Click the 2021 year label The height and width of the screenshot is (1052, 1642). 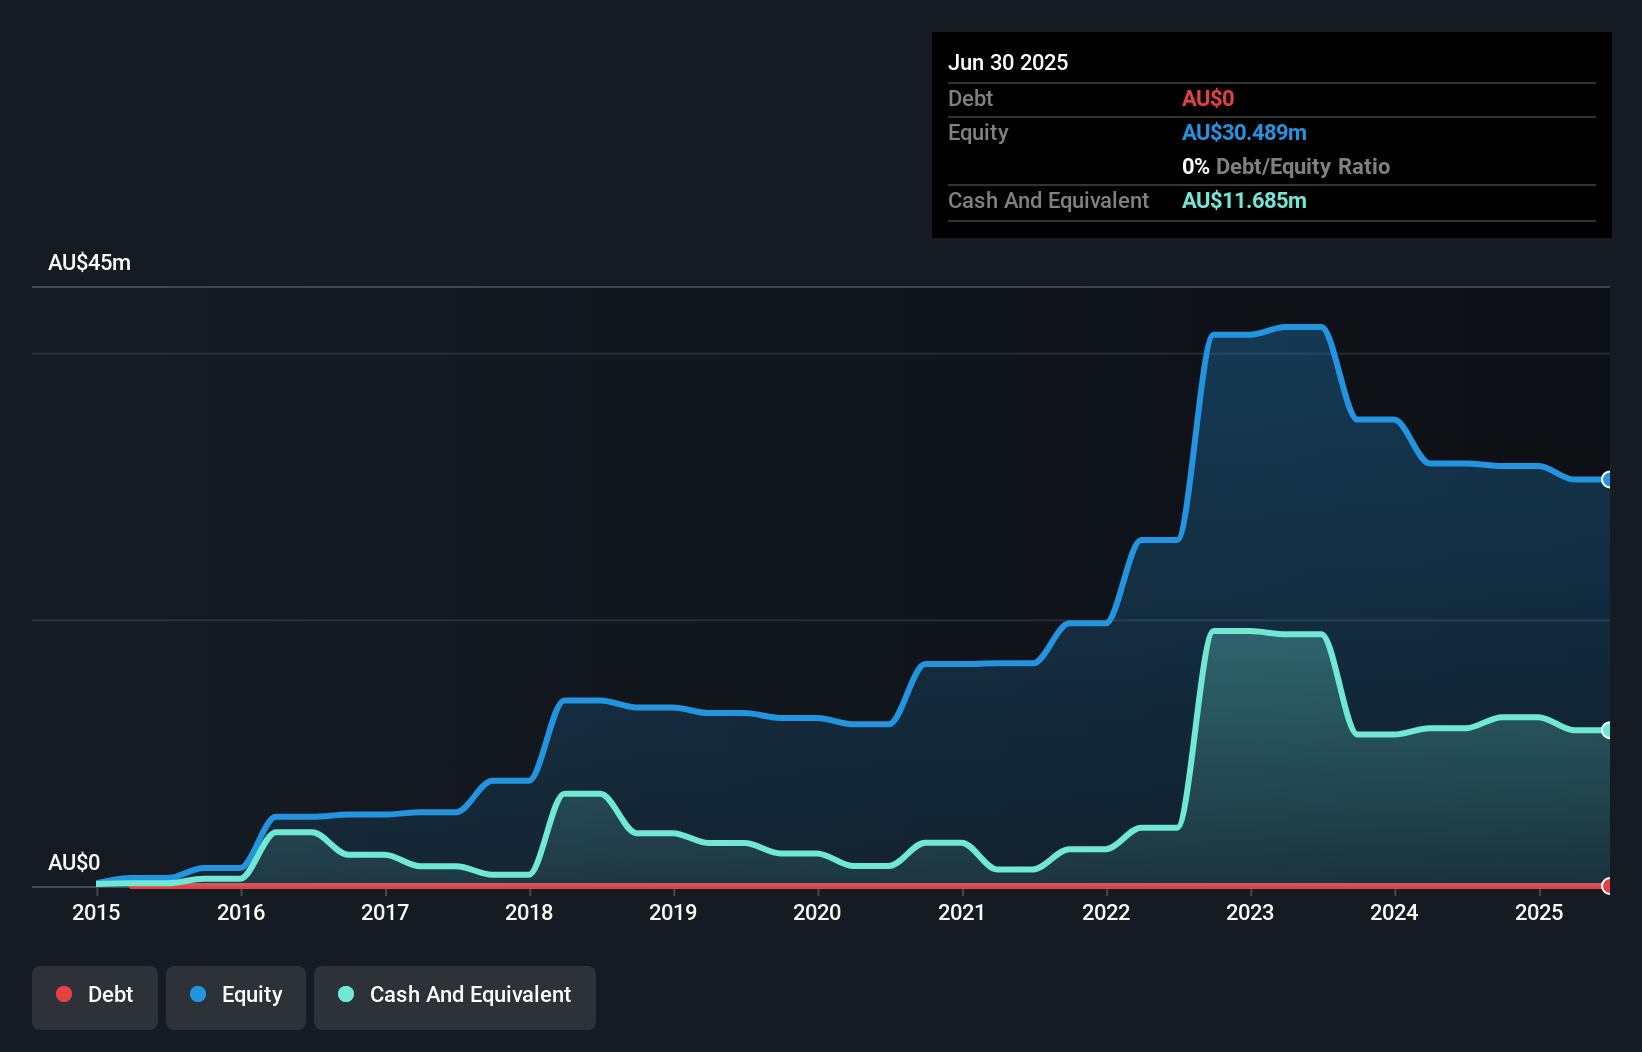point(961,912)
